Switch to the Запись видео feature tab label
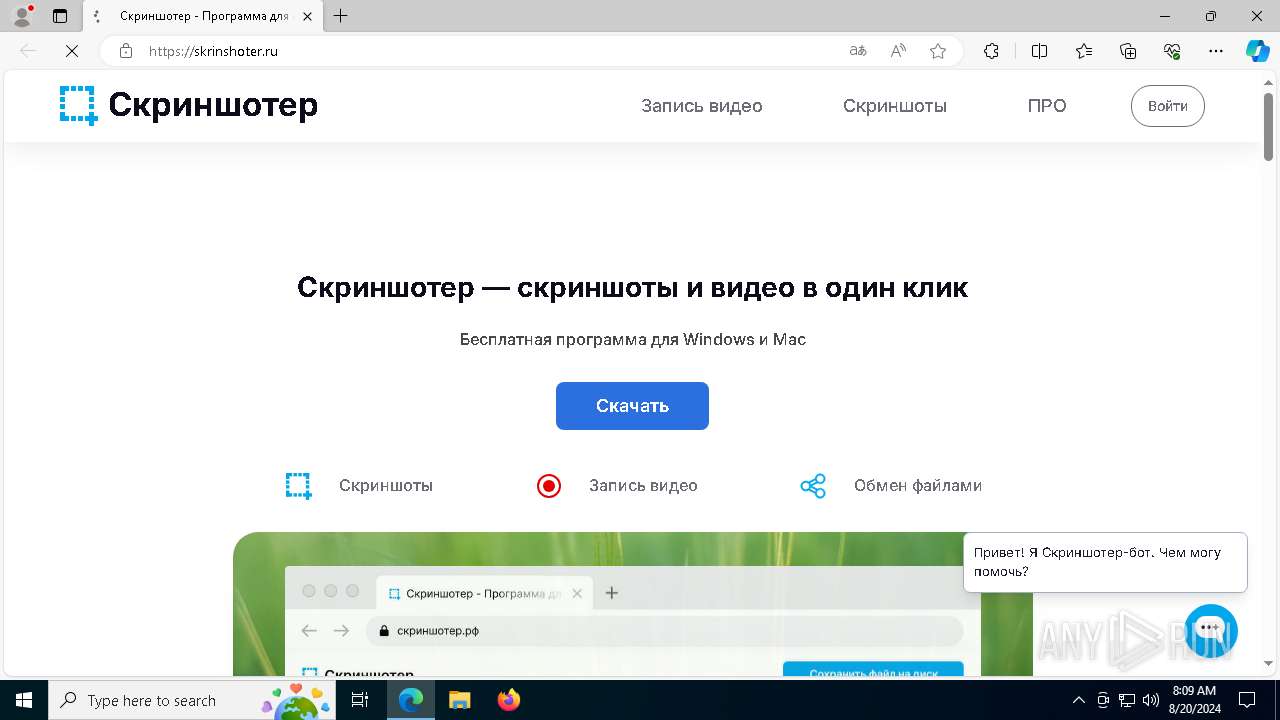Image resolution: width=1280 pixels, height=720 pixels. coord(643,486)
